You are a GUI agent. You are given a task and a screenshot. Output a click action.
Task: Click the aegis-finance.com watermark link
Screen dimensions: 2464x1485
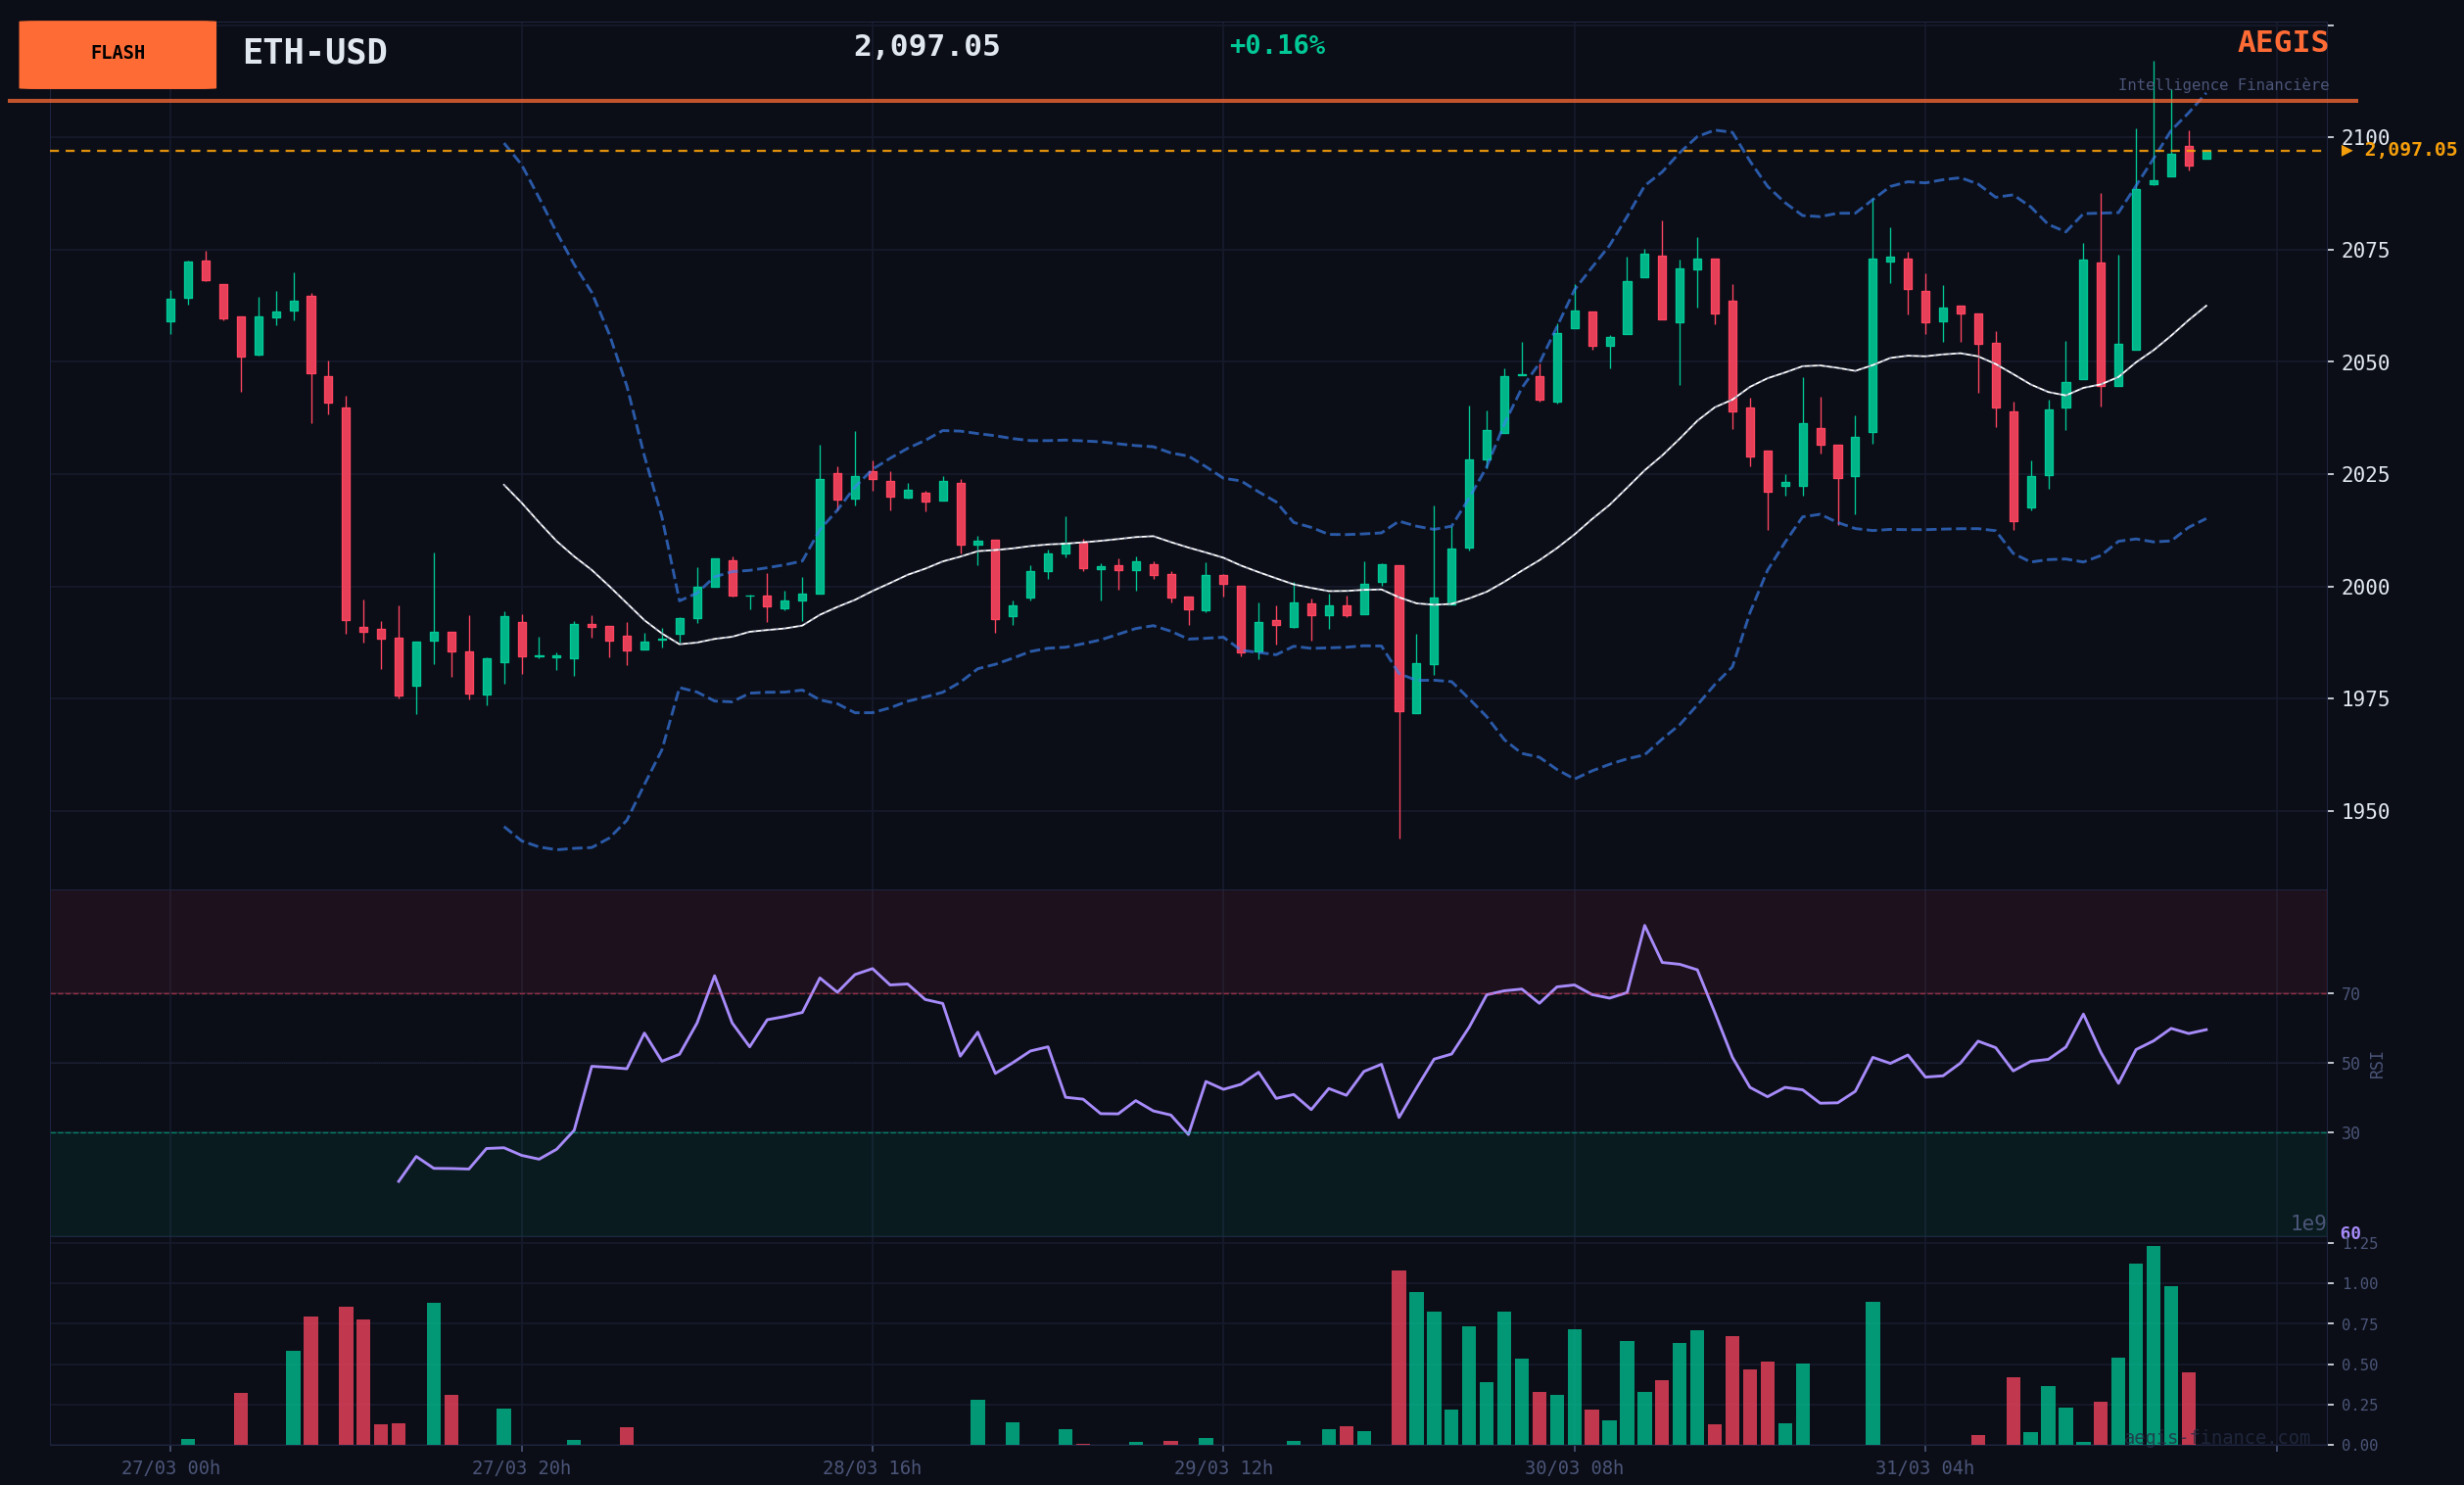[x=2216, y=1438]
